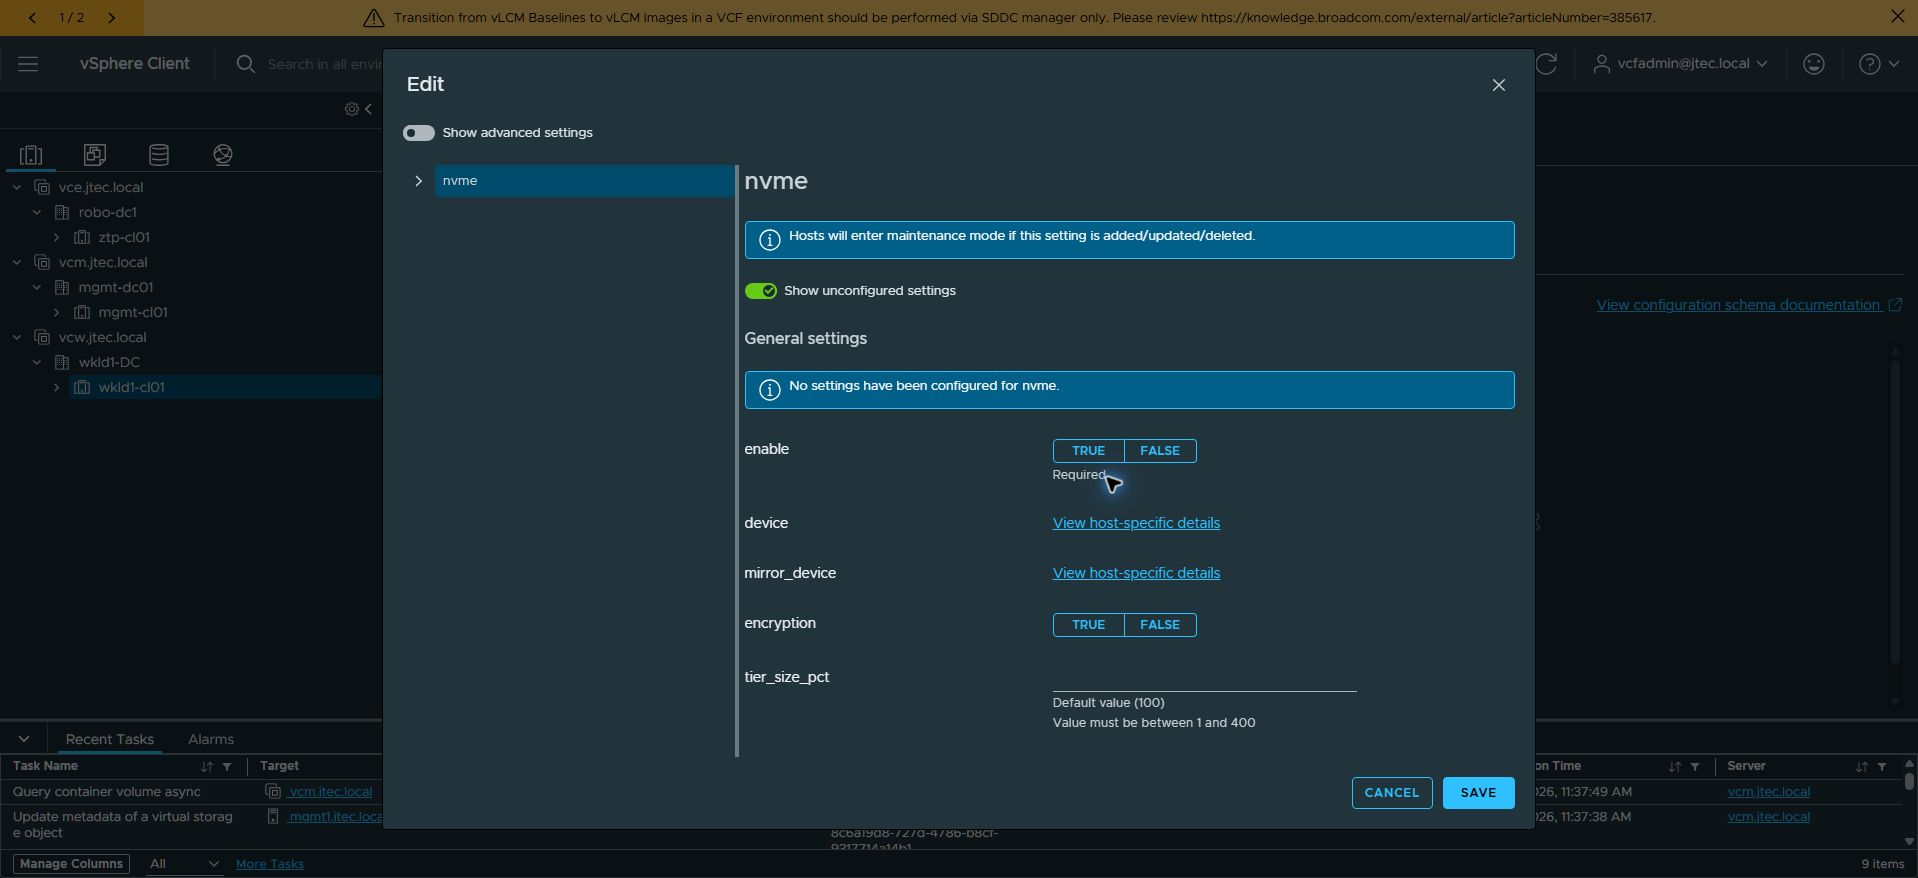The image size is (1918, 878).
Task: Click cluster icon beside mgmt-cl01
Action: click(x=82, y=312)
